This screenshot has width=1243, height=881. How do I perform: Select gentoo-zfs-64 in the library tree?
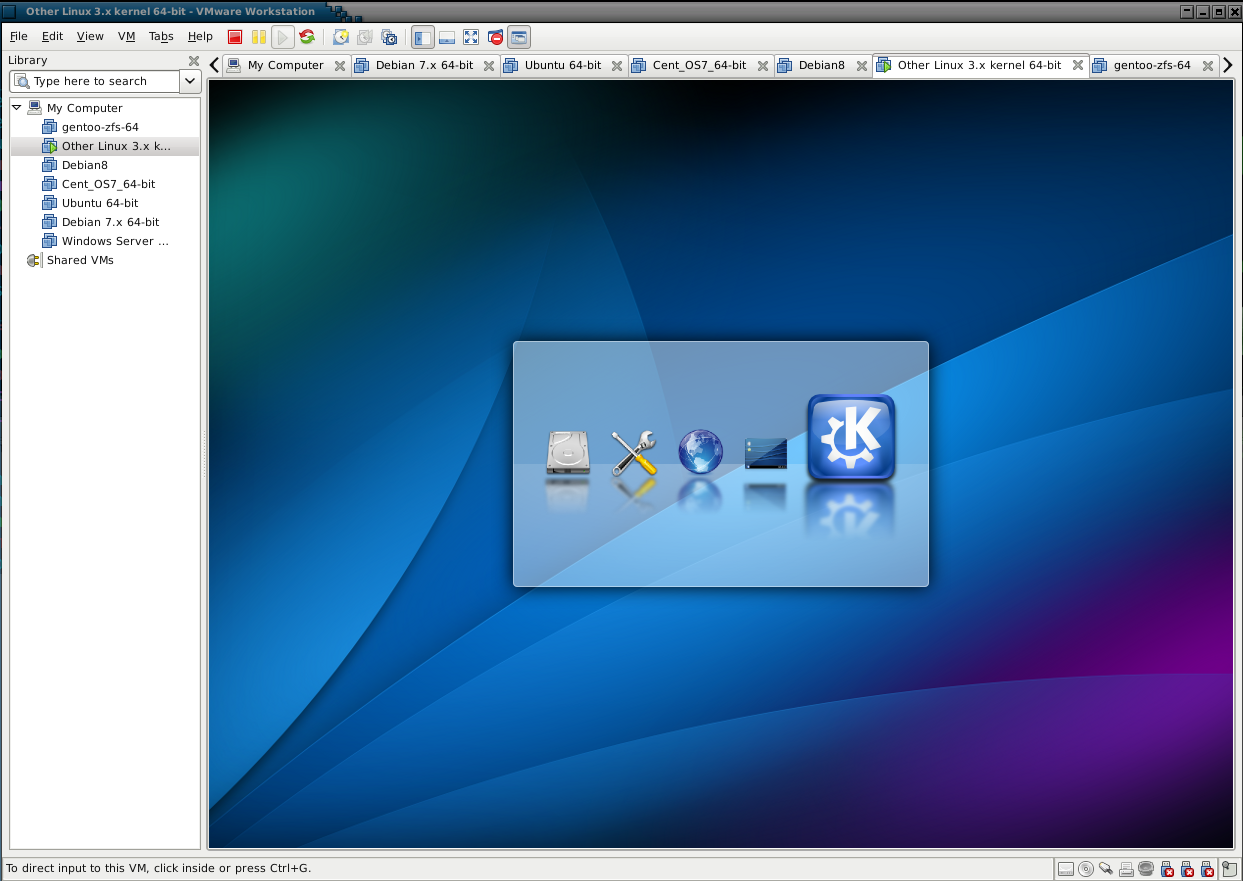click(100, 127)
